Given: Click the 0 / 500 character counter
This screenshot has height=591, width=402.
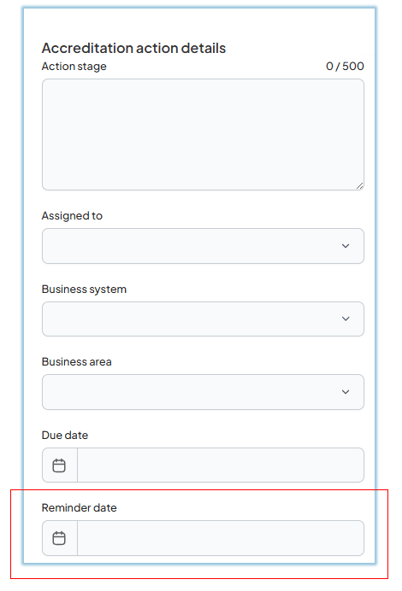Looking at the screenshot, I should pos(345,66).
